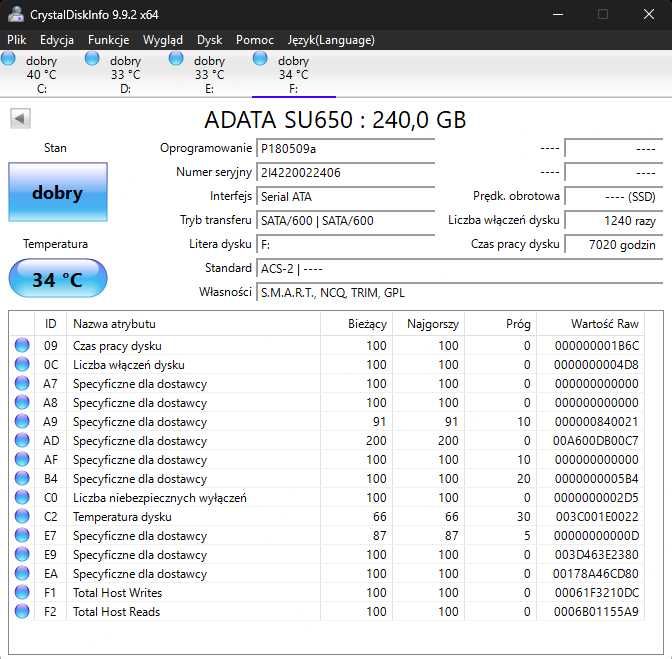The width and height of the screenshot is (672, 659).
Task: Click the Własności field S.M.A.R.T., NCQ, TRIM, GPL
Action: (x=459, y=293)
